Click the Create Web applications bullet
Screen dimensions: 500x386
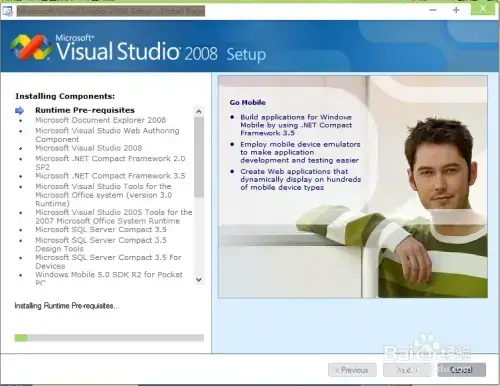pyautogui.click(x=301, y=179)
